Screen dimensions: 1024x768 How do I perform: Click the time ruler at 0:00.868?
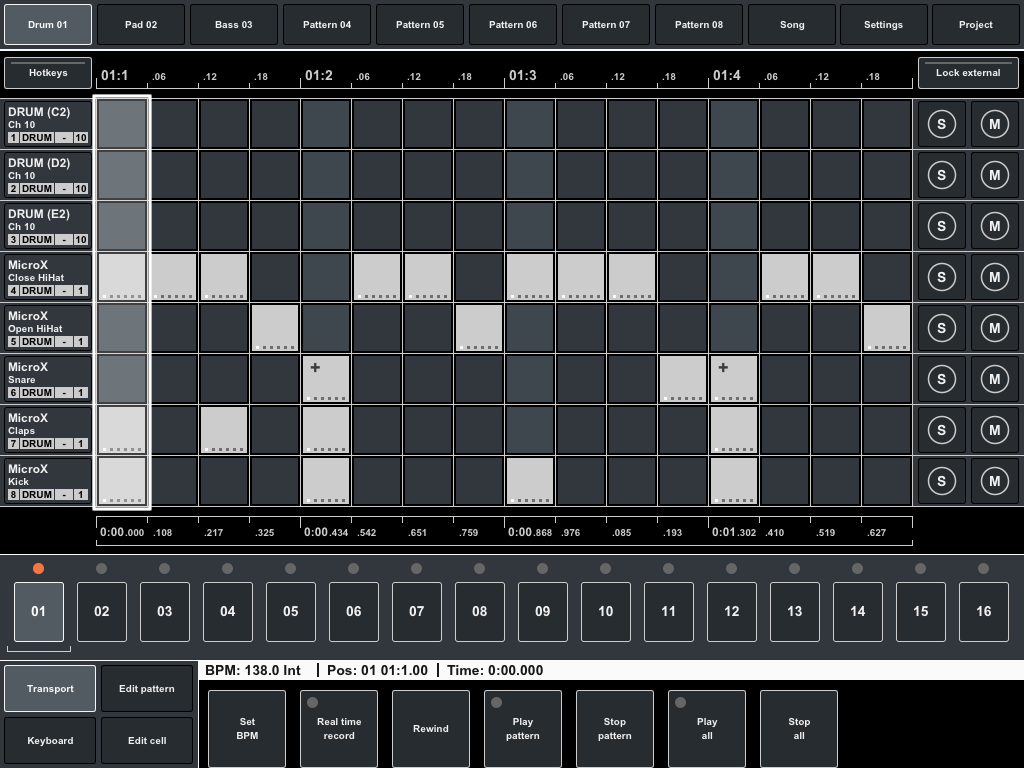click(528, 532)
